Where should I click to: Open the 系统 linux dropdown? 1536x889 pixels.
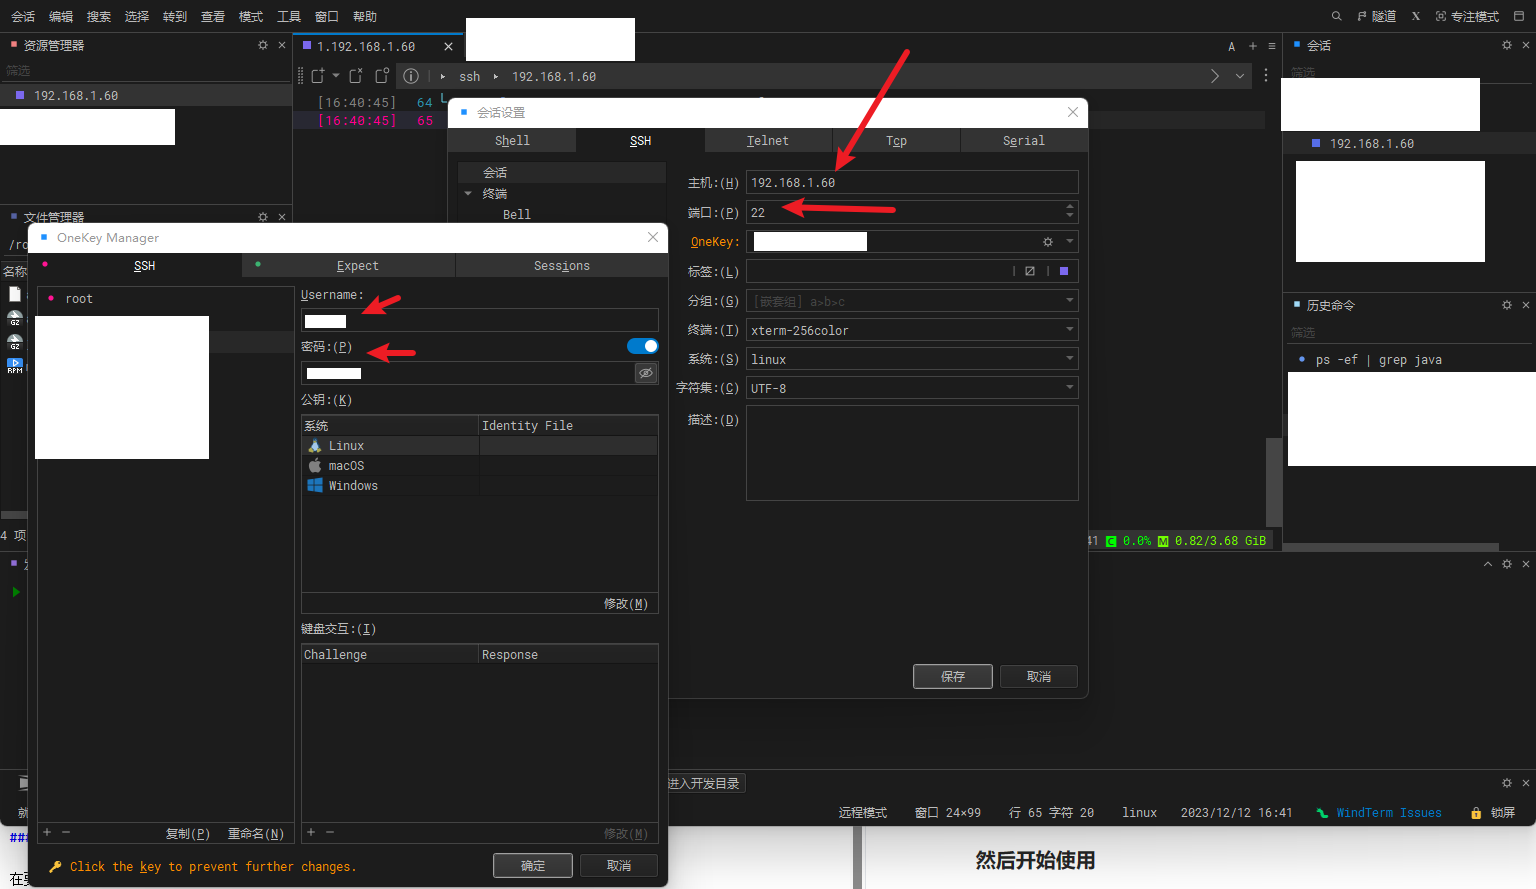[1070, 358]
